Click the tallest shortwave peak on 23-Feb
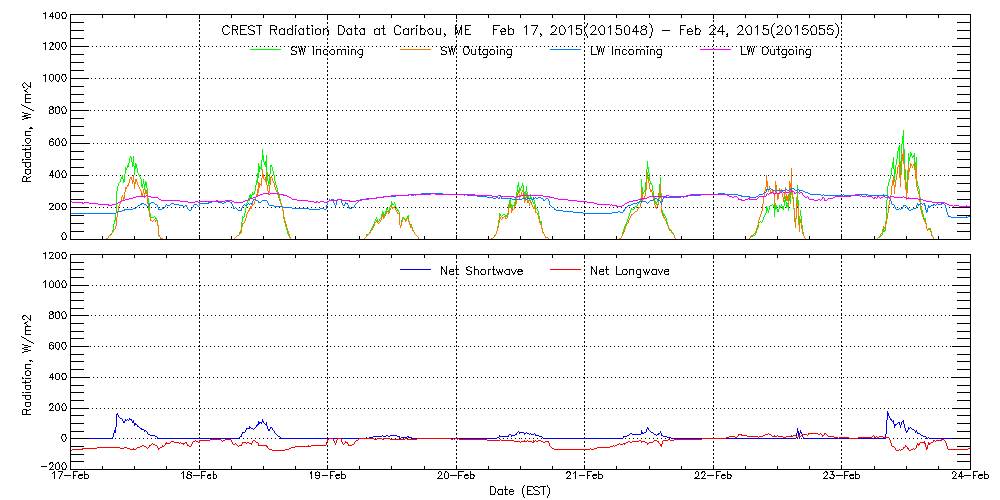Viewport: 1000px width, 500px height. (903, 132)
